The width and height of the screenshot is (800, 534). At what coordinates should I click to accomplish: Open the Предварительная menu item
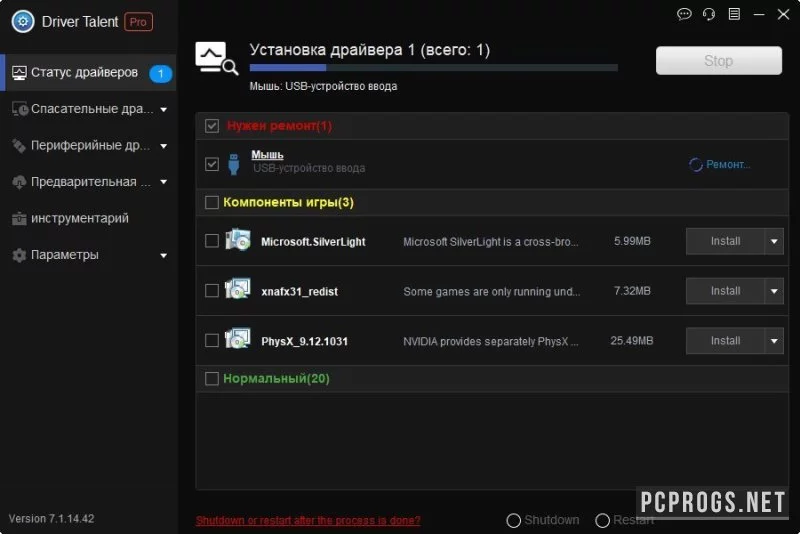click(x=88, y=182)
